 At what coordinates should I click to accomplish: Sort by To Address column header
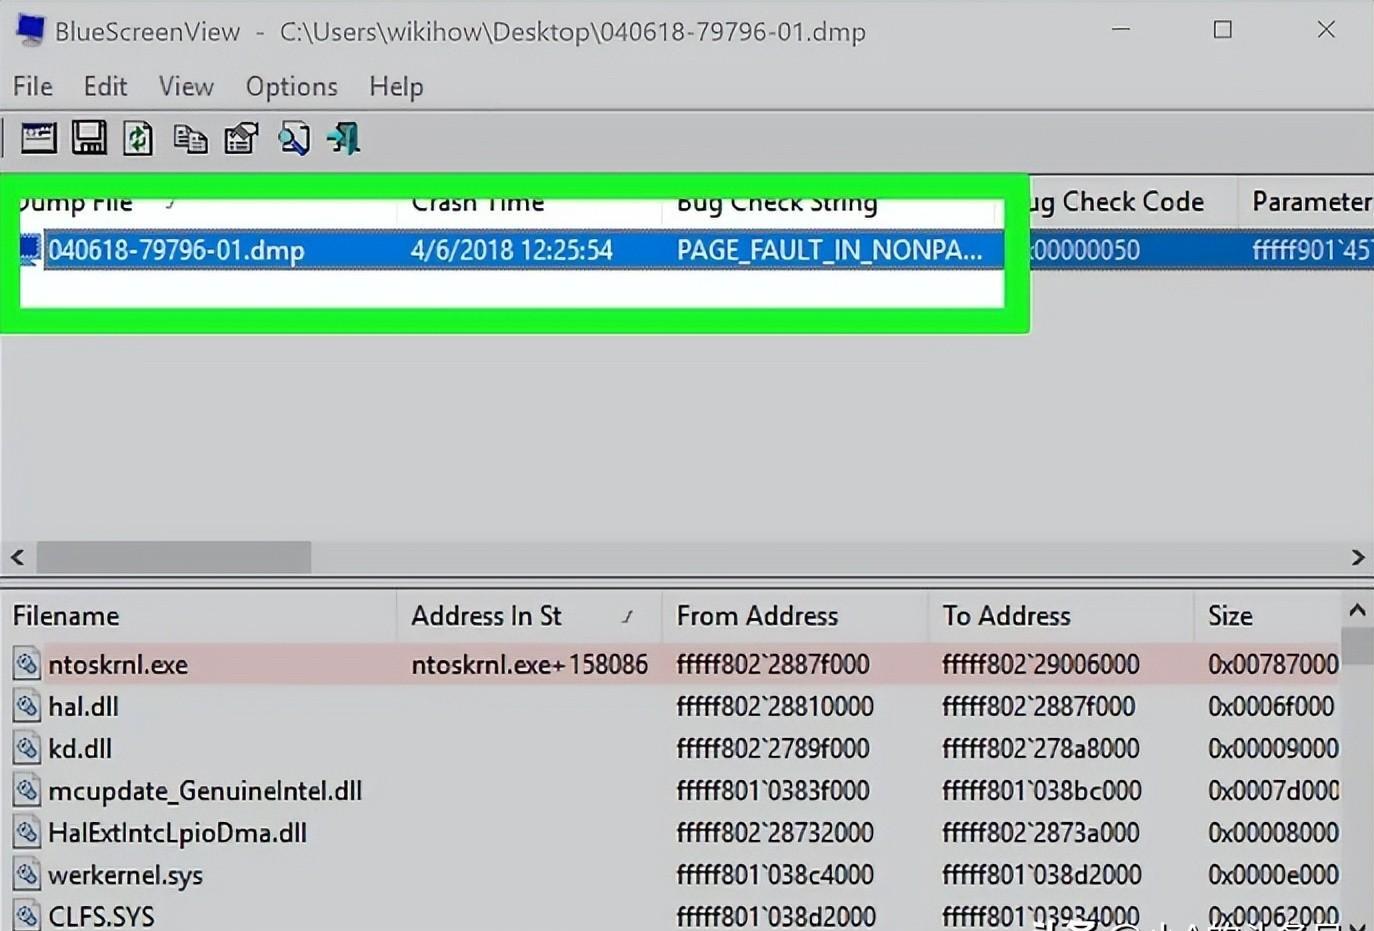point(1061,616)
